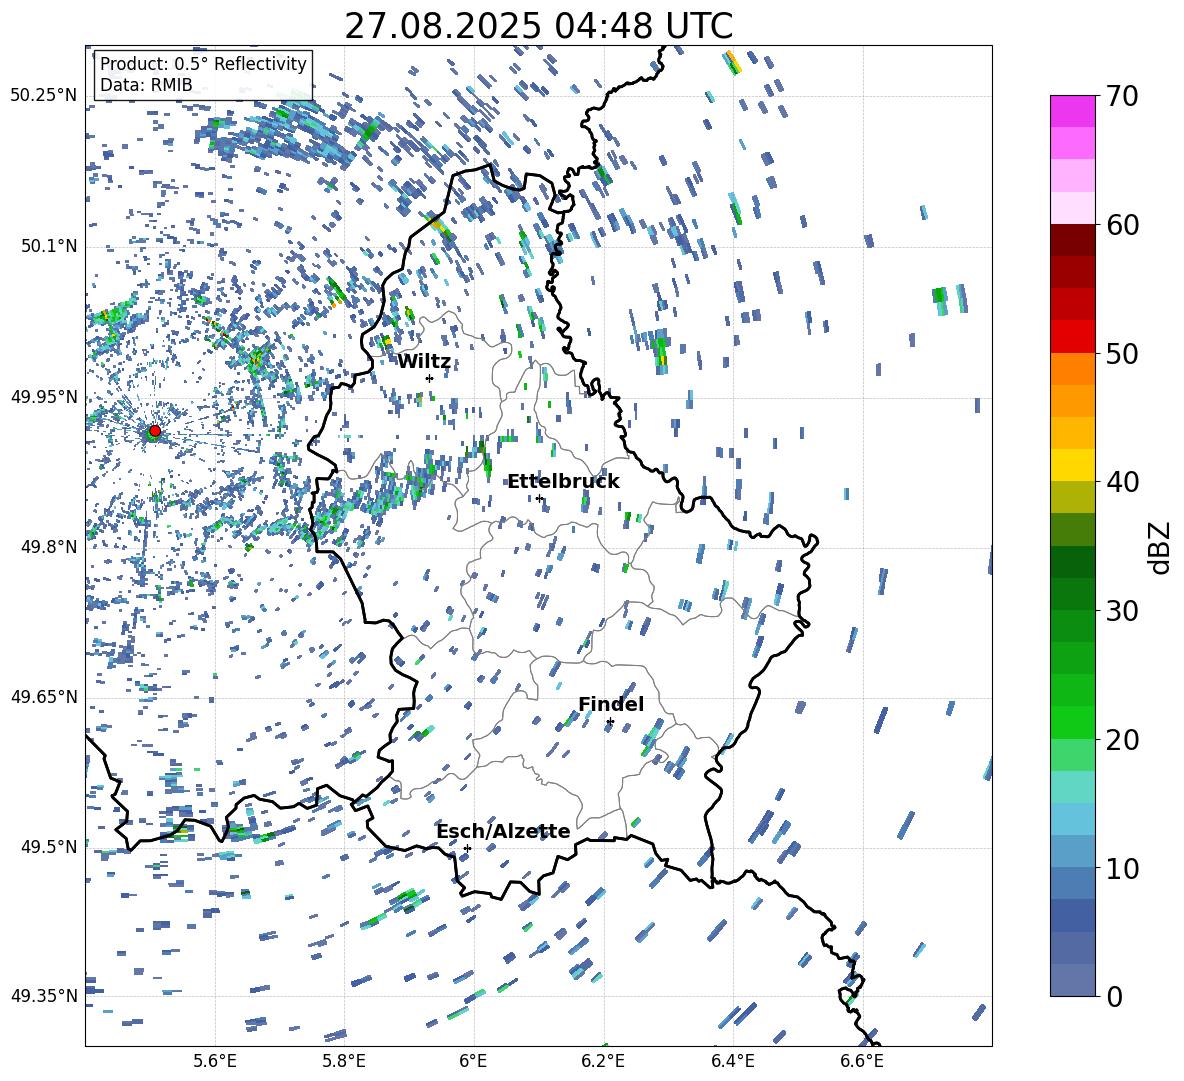Click the 49.35°N latitude label

tap(44, 996)
